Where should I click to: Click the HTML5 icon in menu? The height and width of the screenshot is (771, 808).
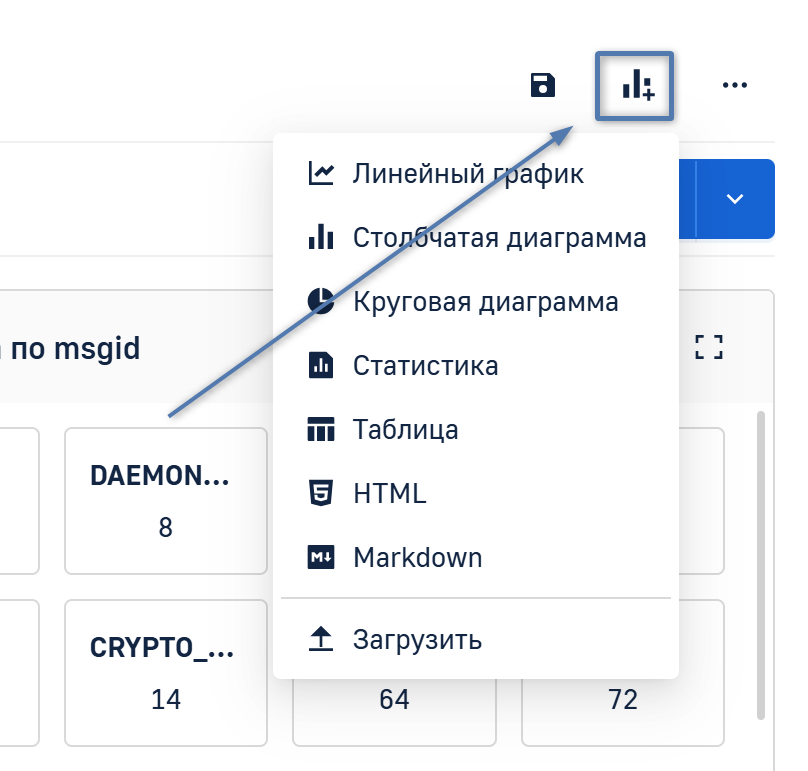[320, 493]
